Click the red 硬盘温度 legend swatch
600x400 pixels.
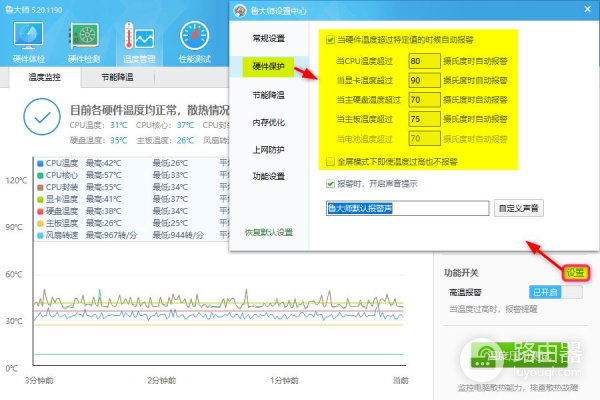pyautogui.click(x=40, y=211)
